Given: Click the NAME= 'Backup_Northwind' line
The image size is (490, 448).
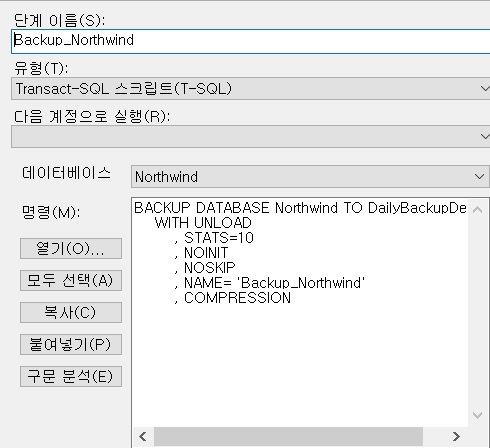Looking at the screenshot, I should click(269, 283).
